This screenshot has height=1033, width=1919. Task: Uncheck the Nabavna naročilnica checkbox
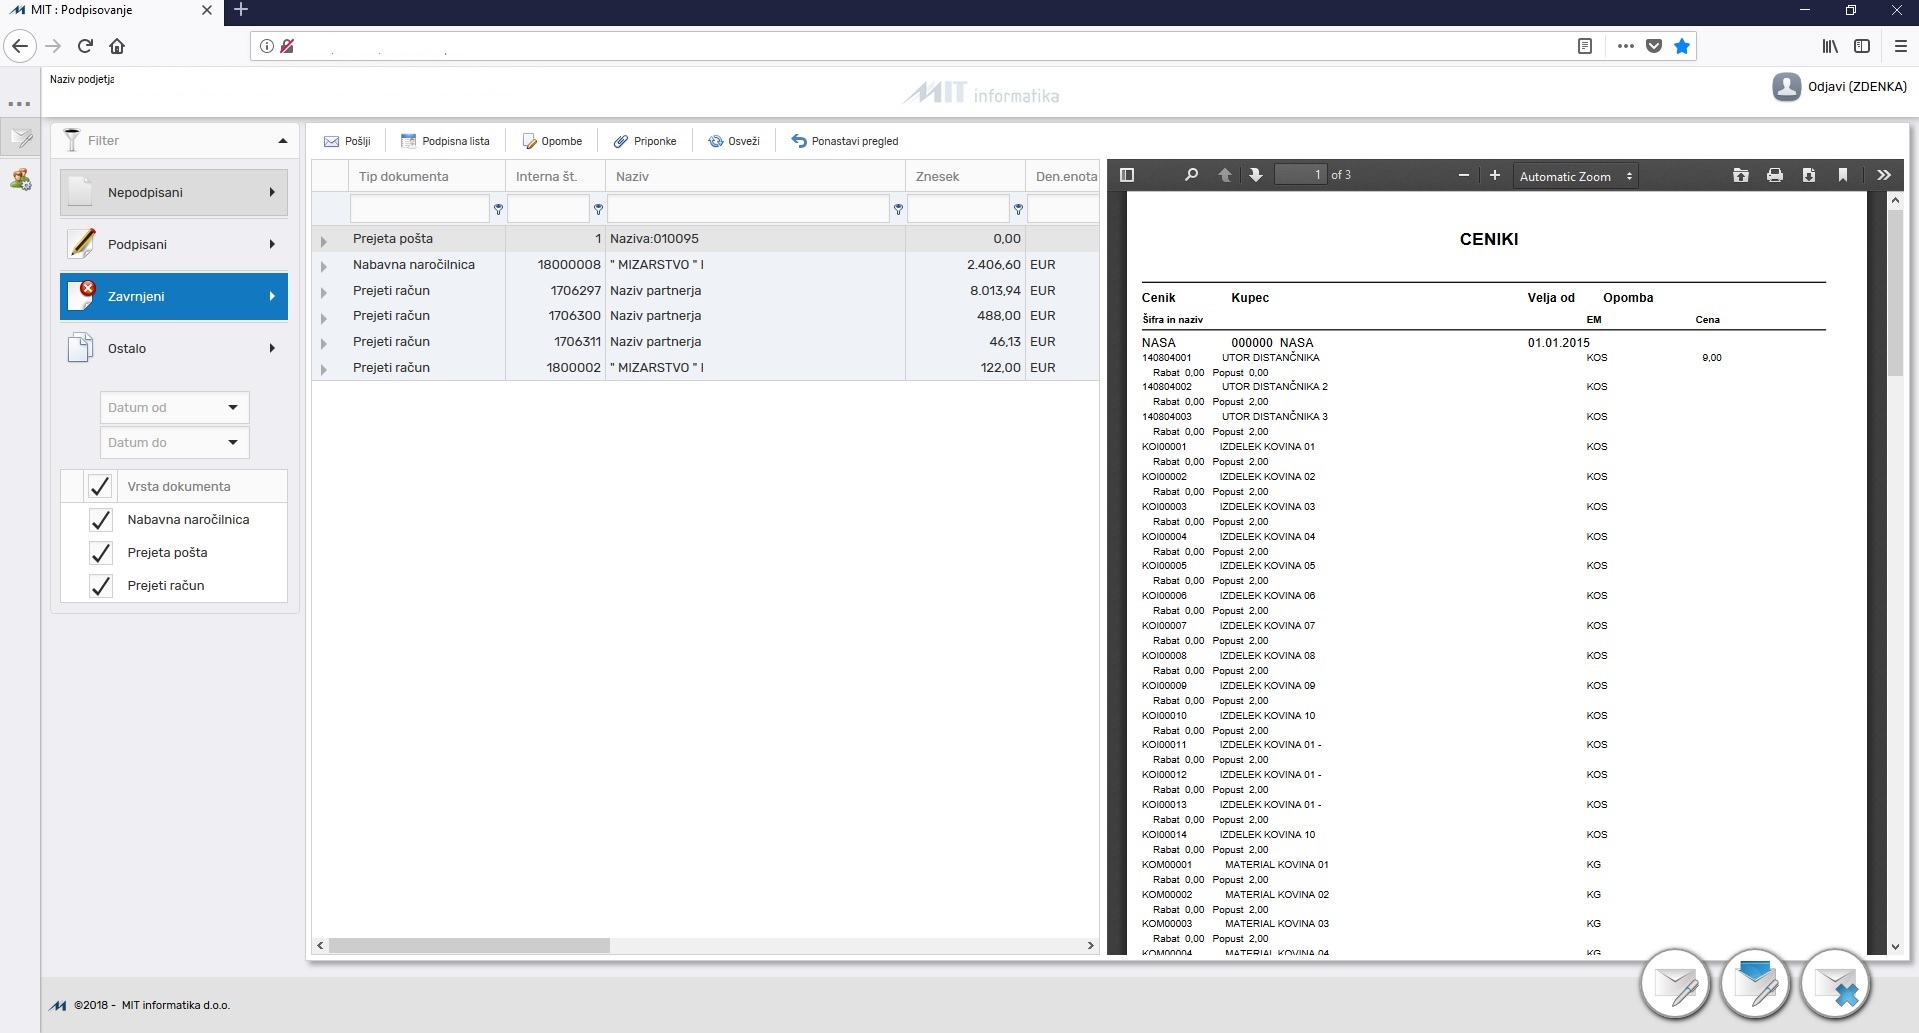(100, 520)
